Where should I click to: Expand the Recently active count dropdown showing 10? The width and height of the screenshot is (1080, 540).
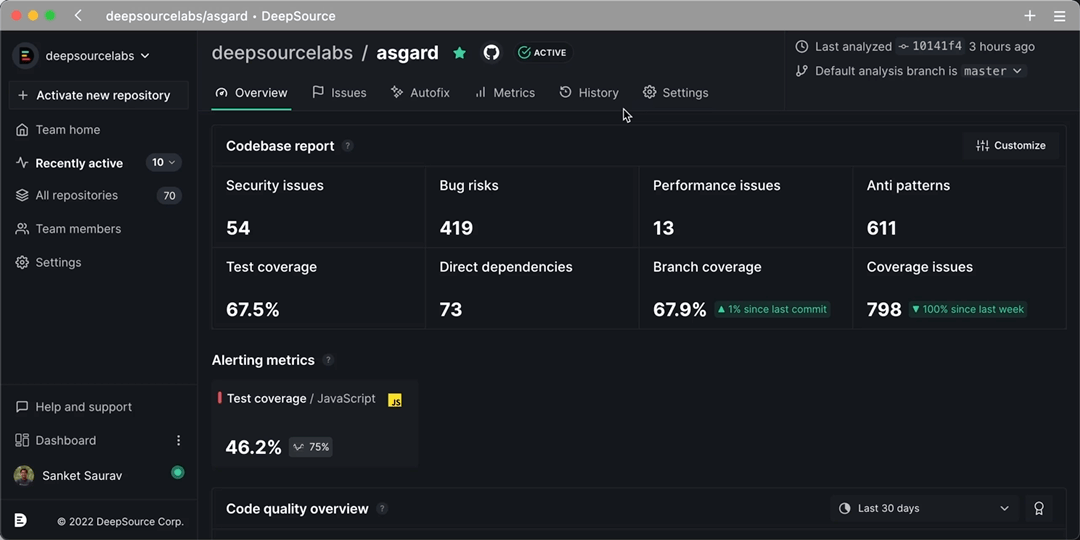(x=164, y=163)
